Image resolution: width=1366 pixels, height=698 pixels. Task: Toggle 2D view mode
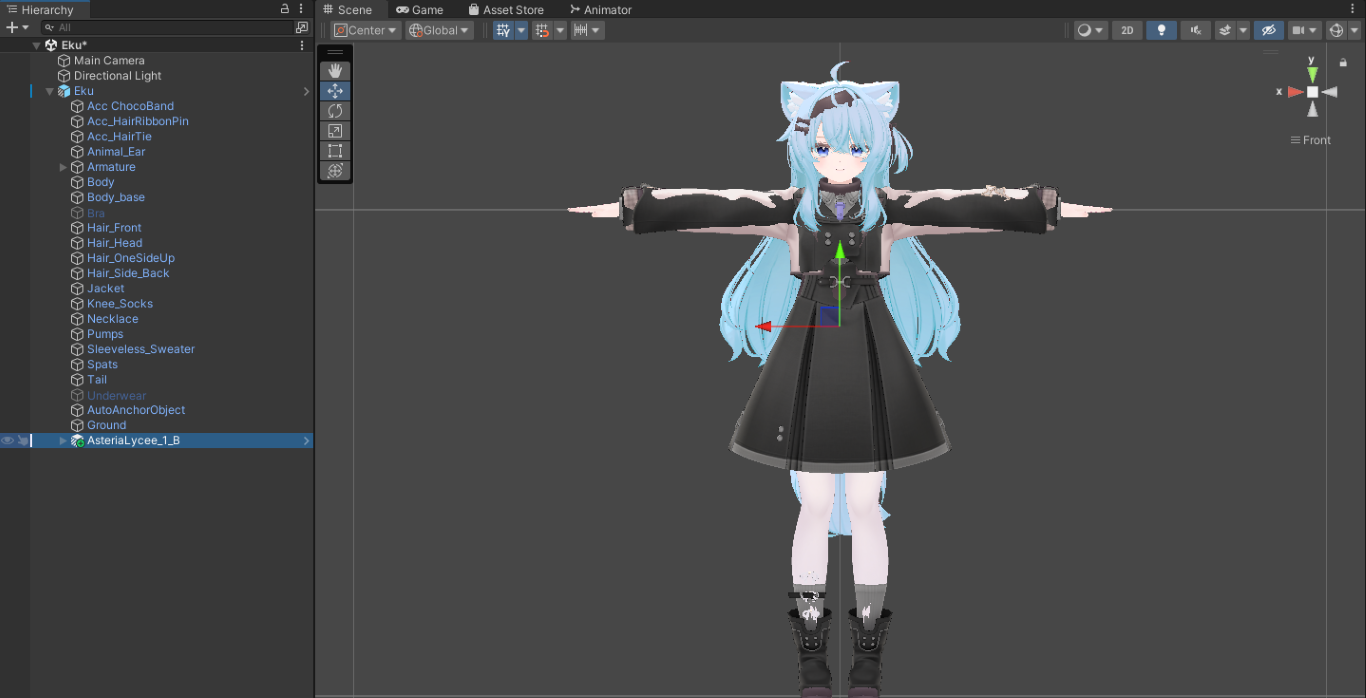(x=1127, y=31)
